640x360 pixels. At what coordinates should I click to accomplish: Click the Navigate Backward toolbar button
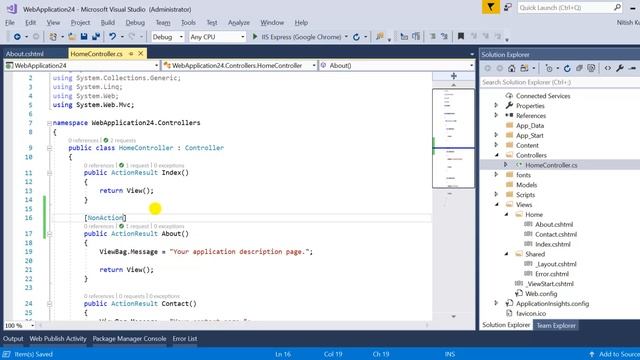tap(17, 37)
